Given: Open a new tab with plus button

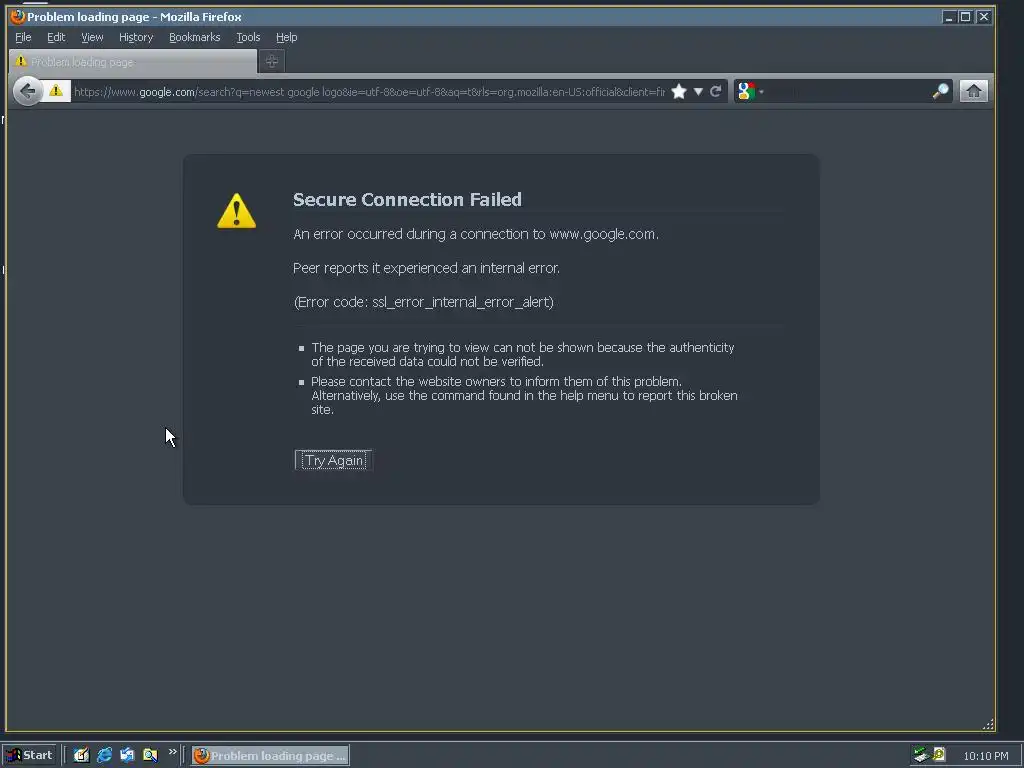Looking at the screenshot, I should (x=272, y=61).
